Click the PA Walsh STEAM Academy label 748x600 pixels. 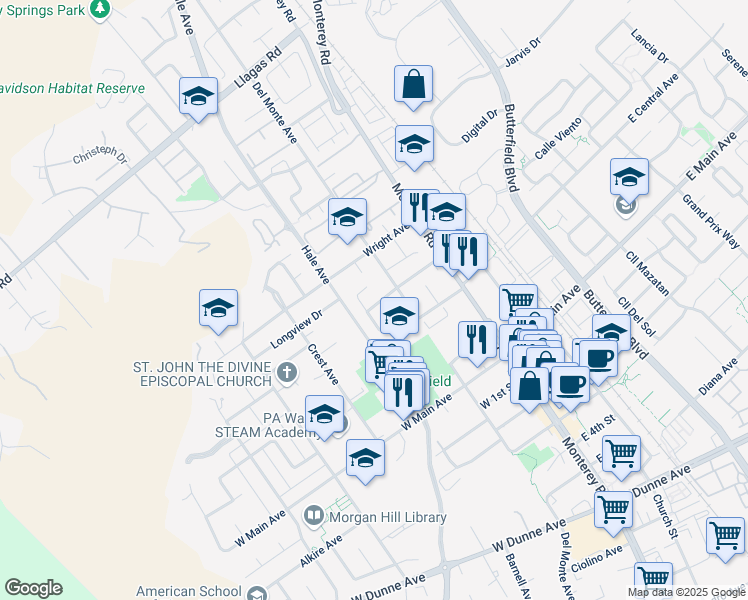pyautogui.click(x=266, y=425)
